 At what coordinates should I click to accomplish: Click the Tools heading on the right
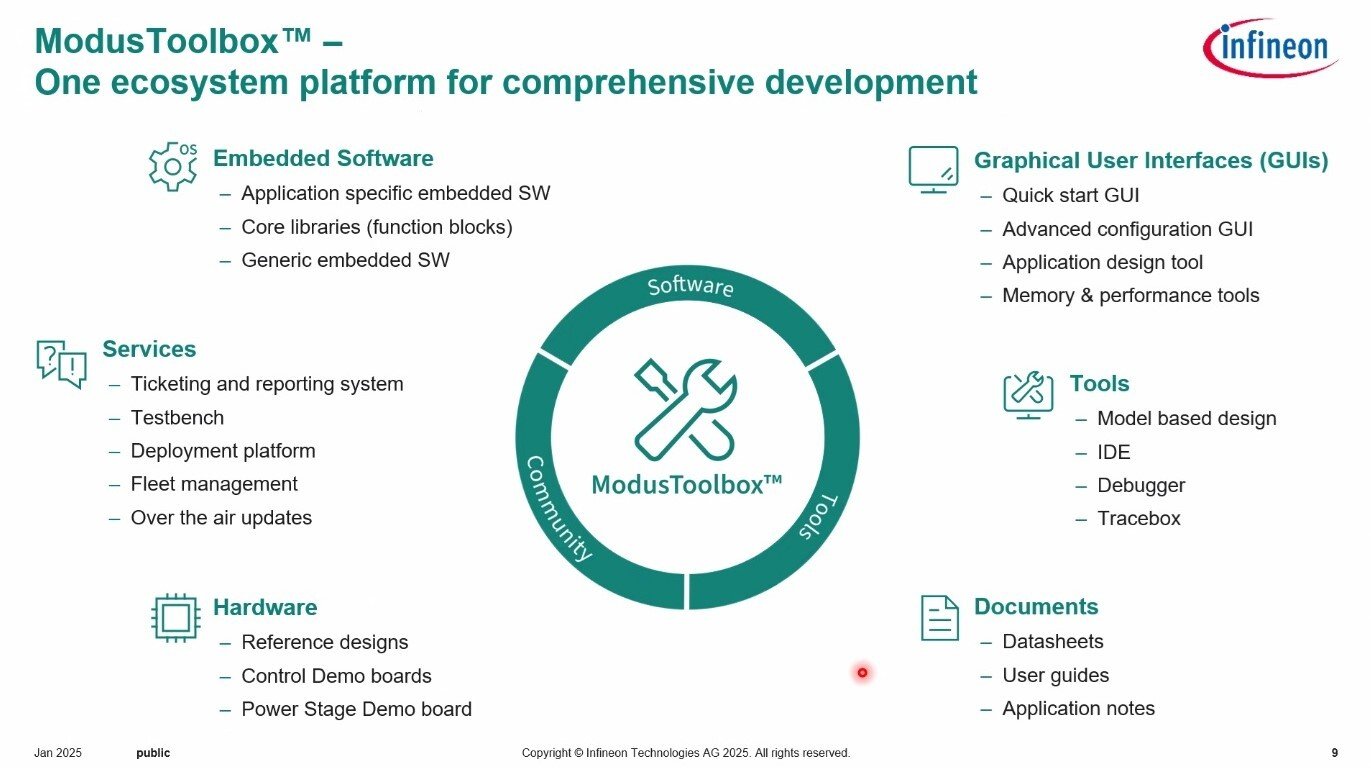point(1099,384)
